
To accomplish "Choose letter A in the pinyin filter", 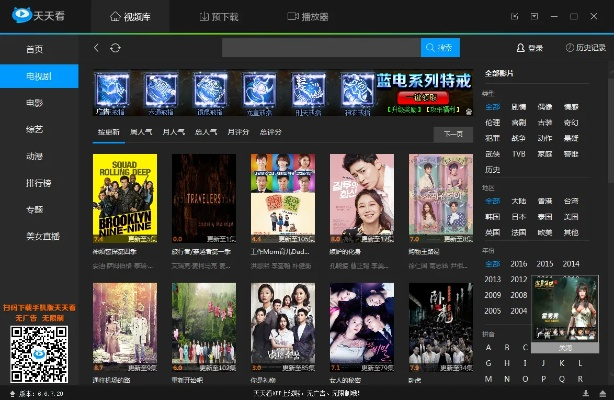I will tap(492, 347).
